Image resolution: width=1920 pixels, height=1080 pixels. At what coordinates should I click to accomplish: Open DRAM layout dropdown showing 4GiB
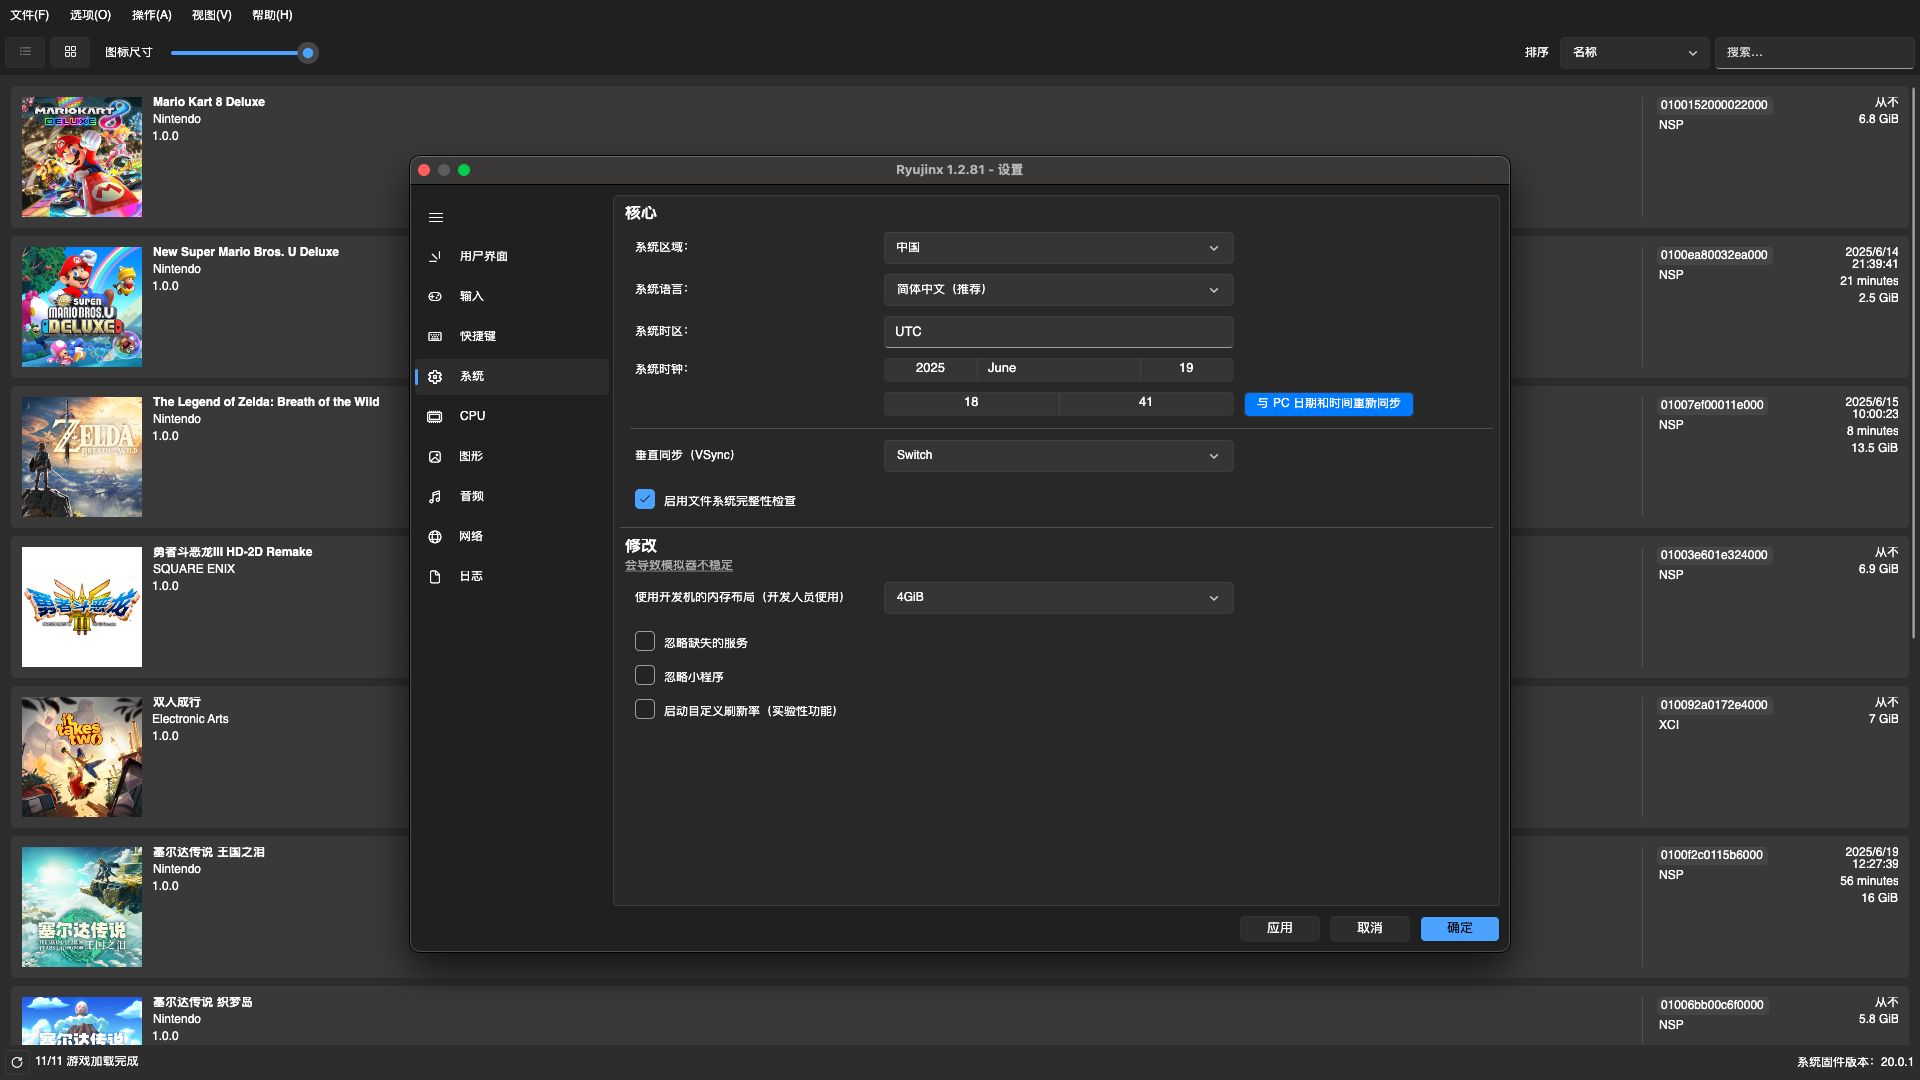coord(1058,598)
